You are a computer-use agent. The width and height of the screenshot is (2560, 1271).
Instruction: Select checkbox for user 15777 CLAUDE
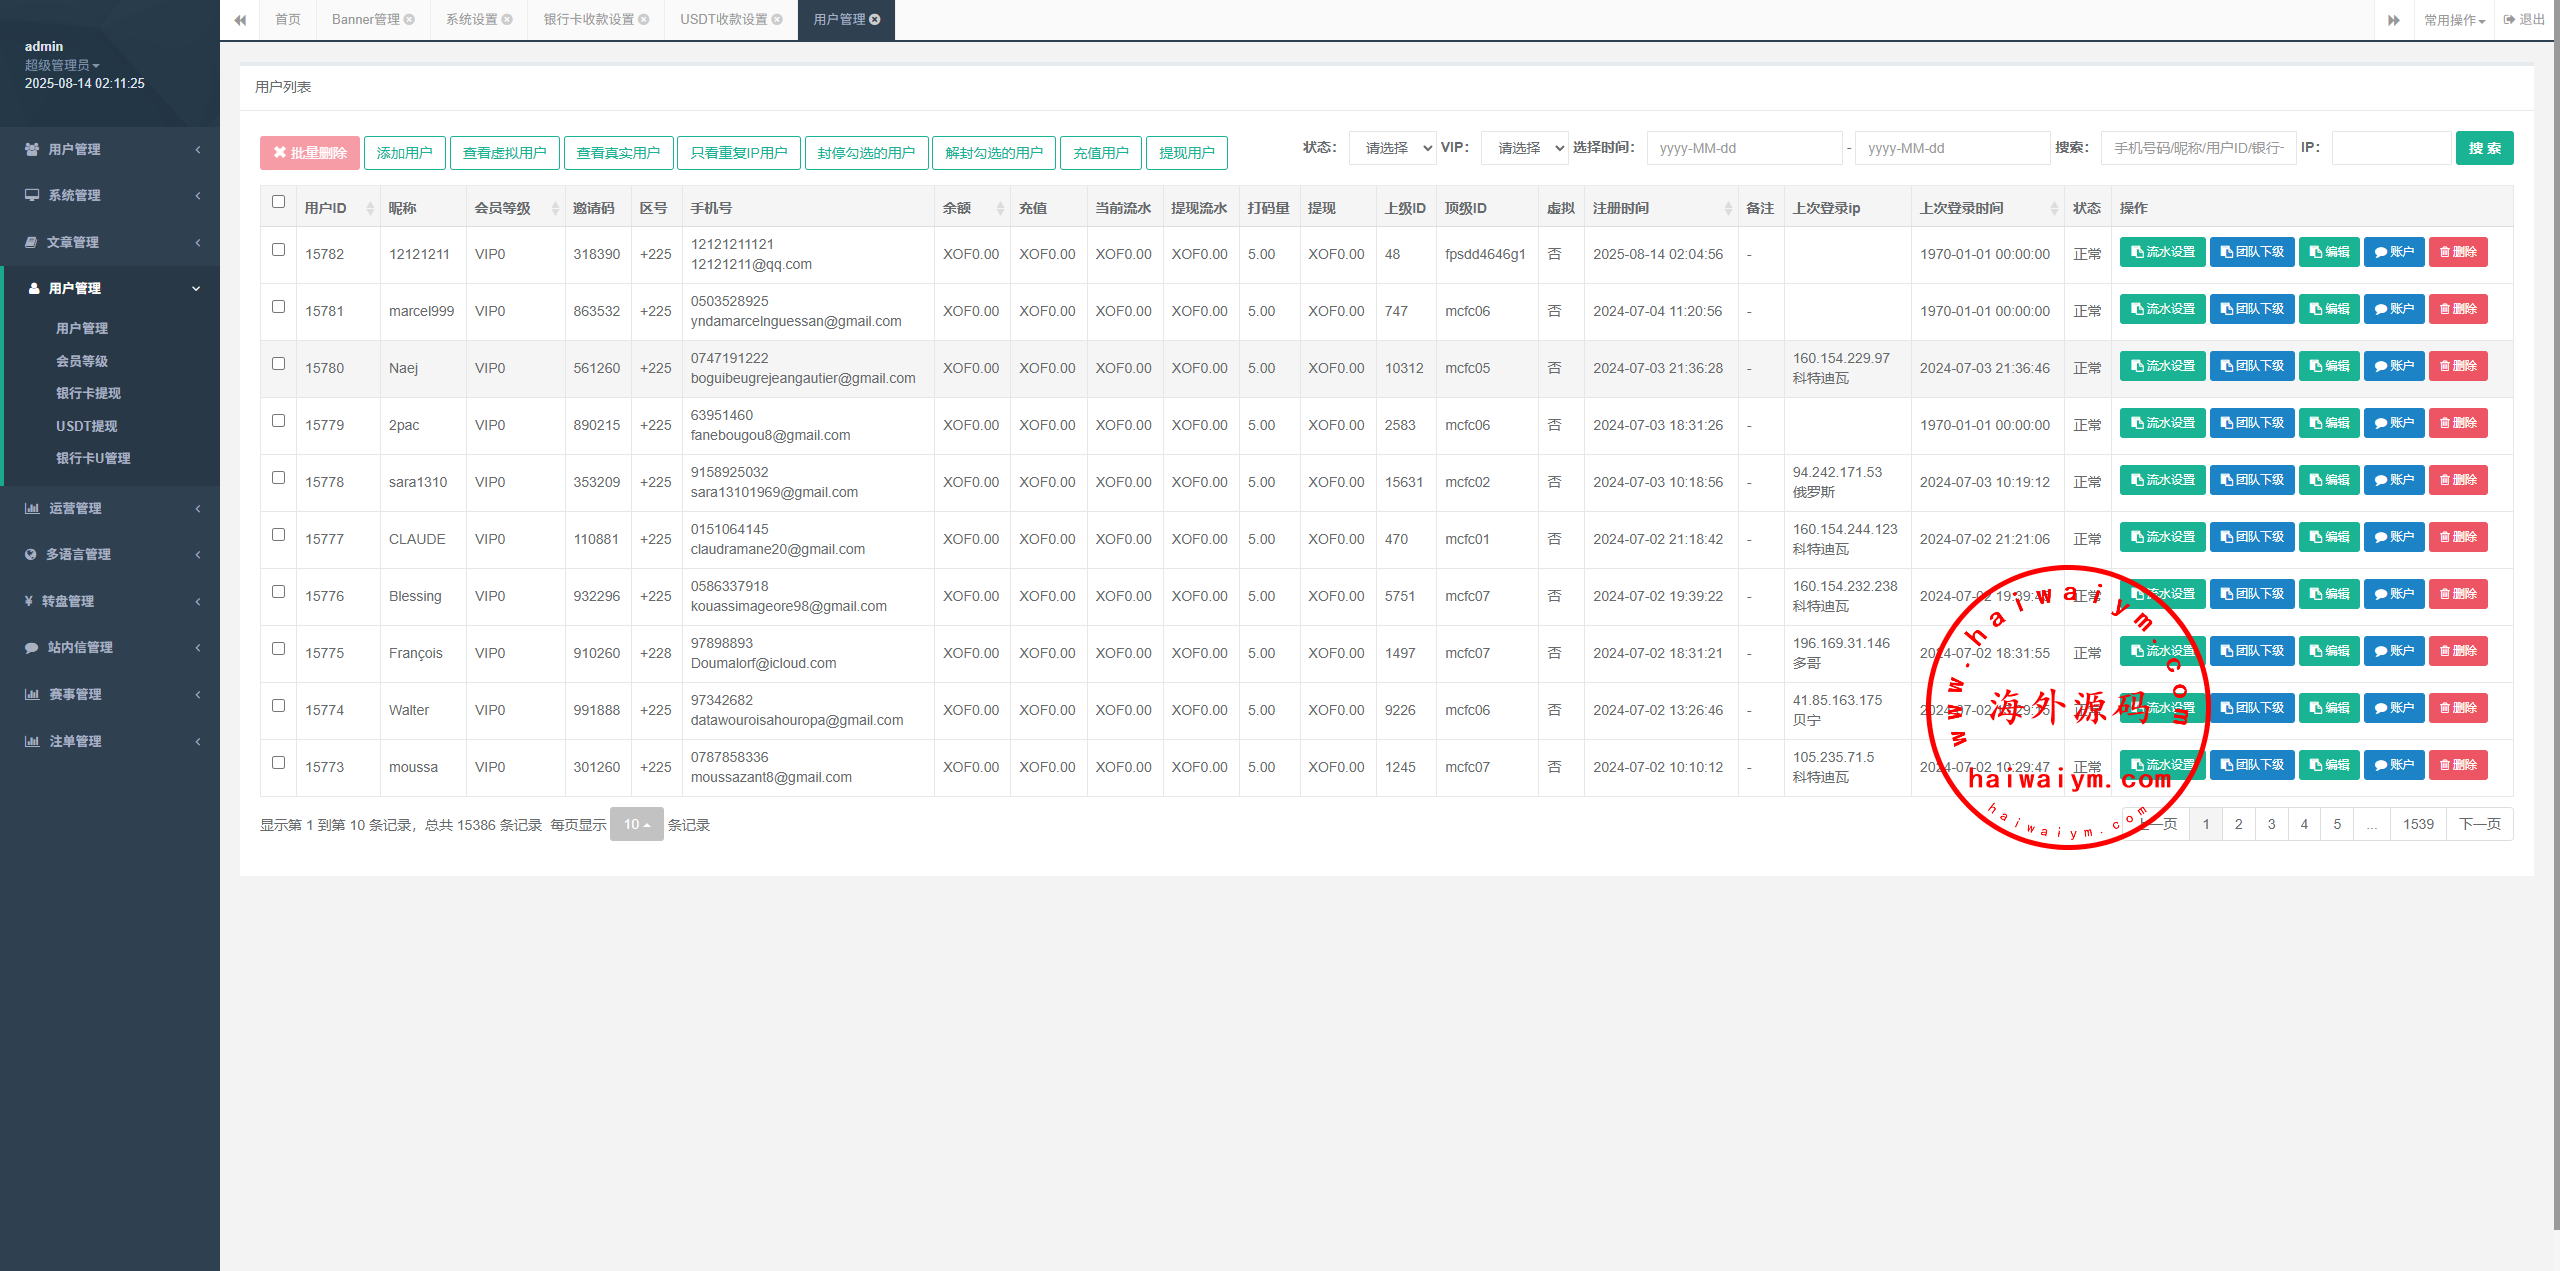[278, 535]
